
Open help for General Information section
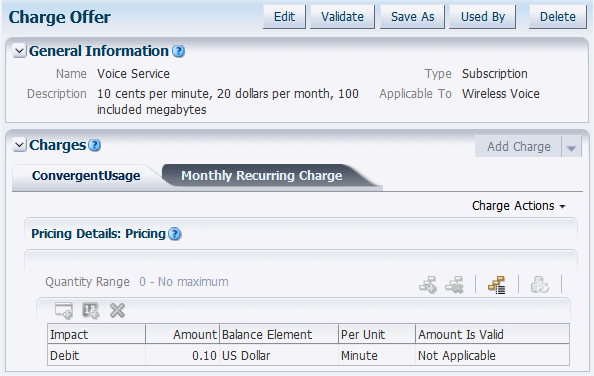(178, 51)
